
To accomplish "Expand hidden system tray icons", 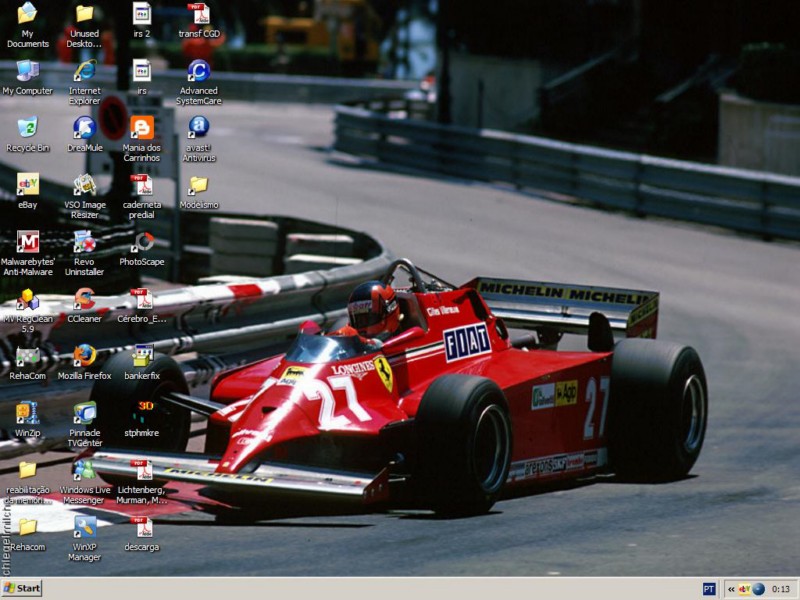I will pos(732,589).
